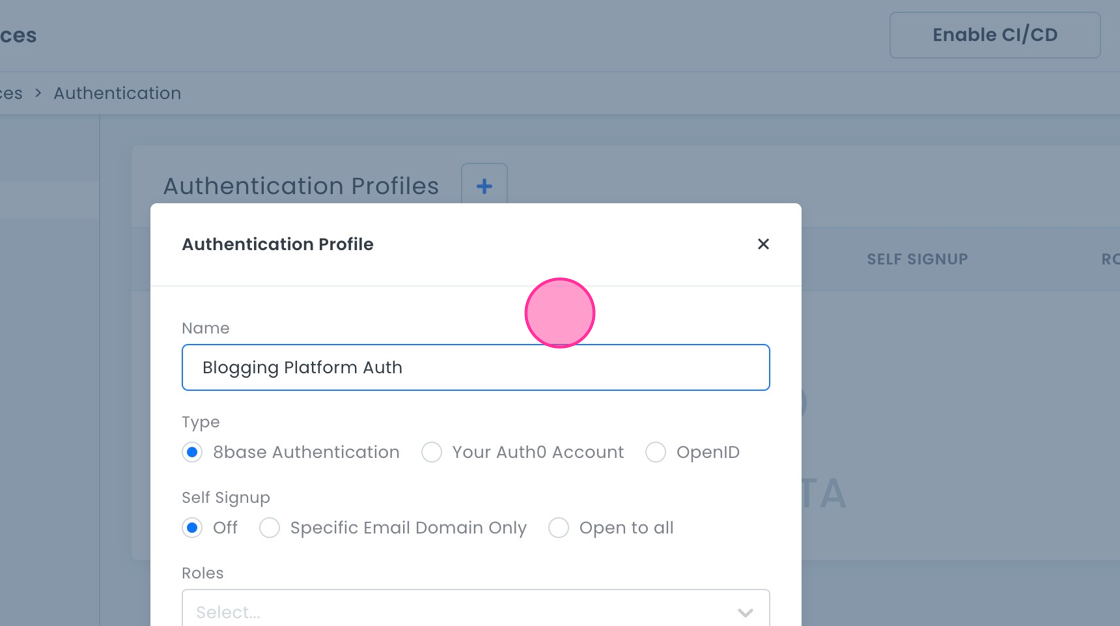Click the Name input field
Viewport: 1120px width, 626px height.
pos(475,367)
